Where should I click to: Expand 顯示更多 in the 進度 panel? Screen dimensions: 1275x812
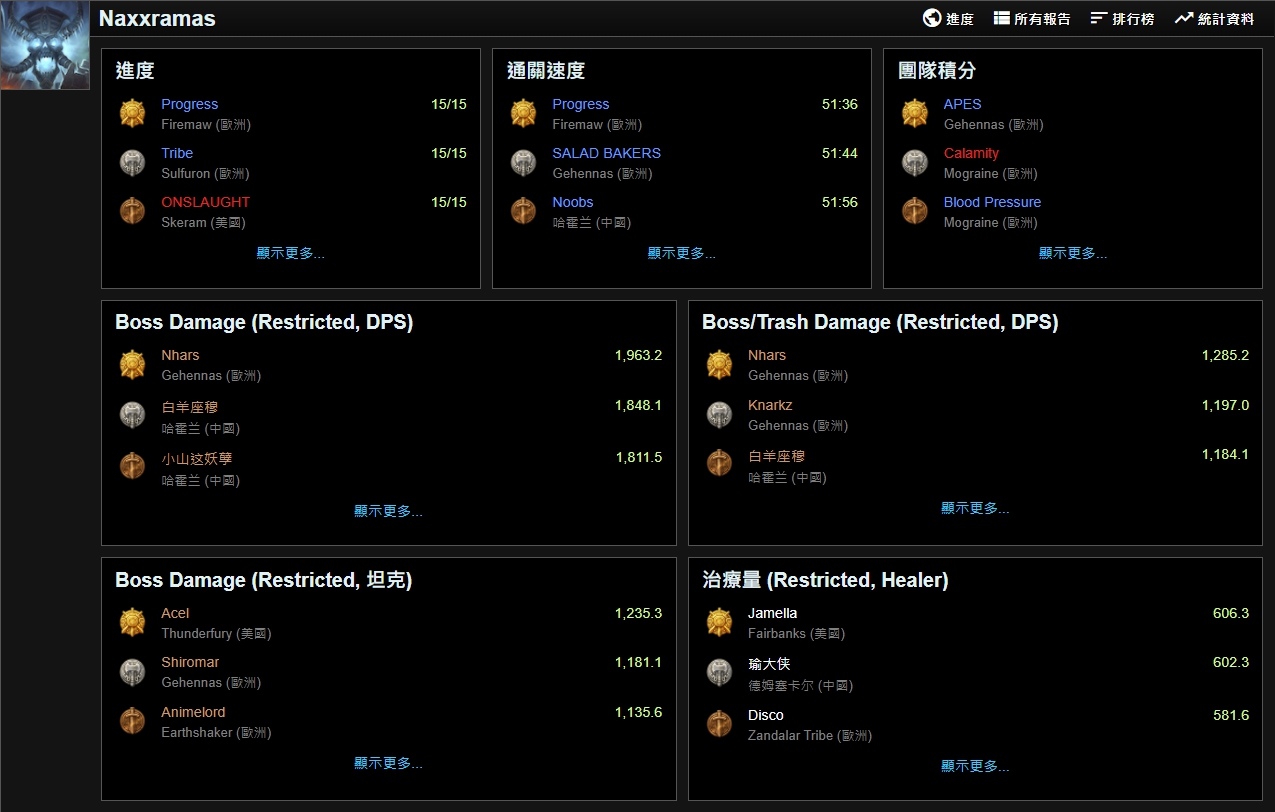tap(290, 253)
